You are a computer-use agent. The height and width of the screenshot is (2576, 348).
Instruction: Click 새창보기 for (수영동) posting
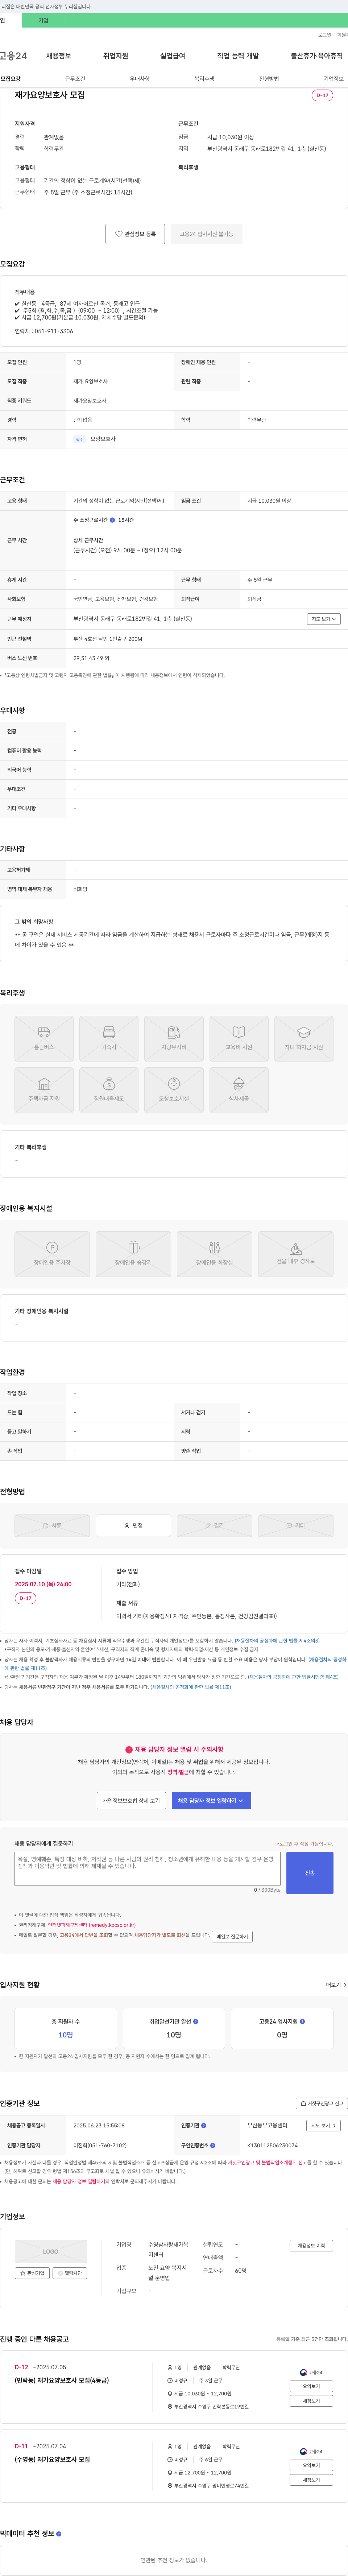coord(311,2479)
